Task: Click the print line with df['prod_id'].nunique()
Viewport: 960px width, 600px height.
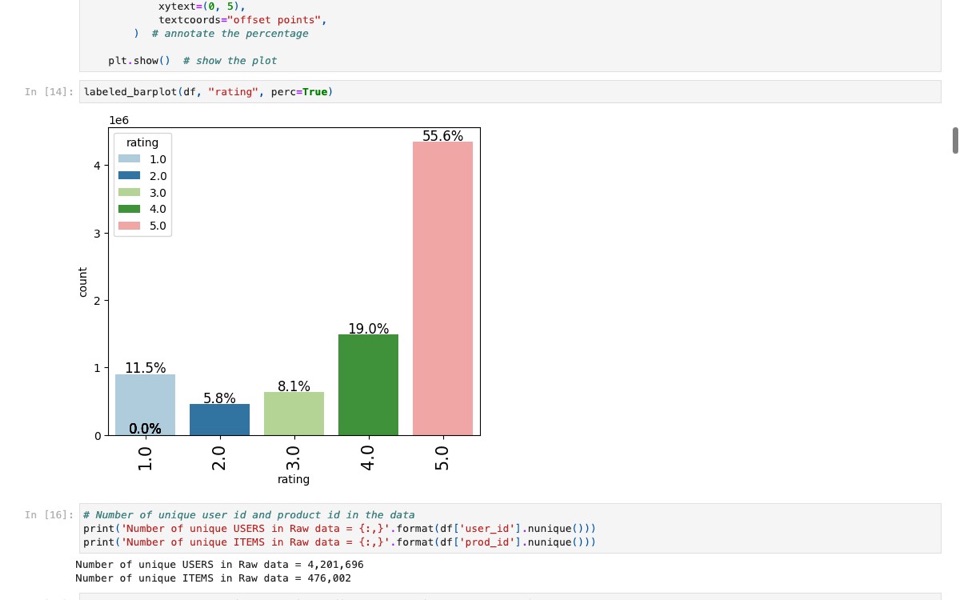Action: coord(339,542)
